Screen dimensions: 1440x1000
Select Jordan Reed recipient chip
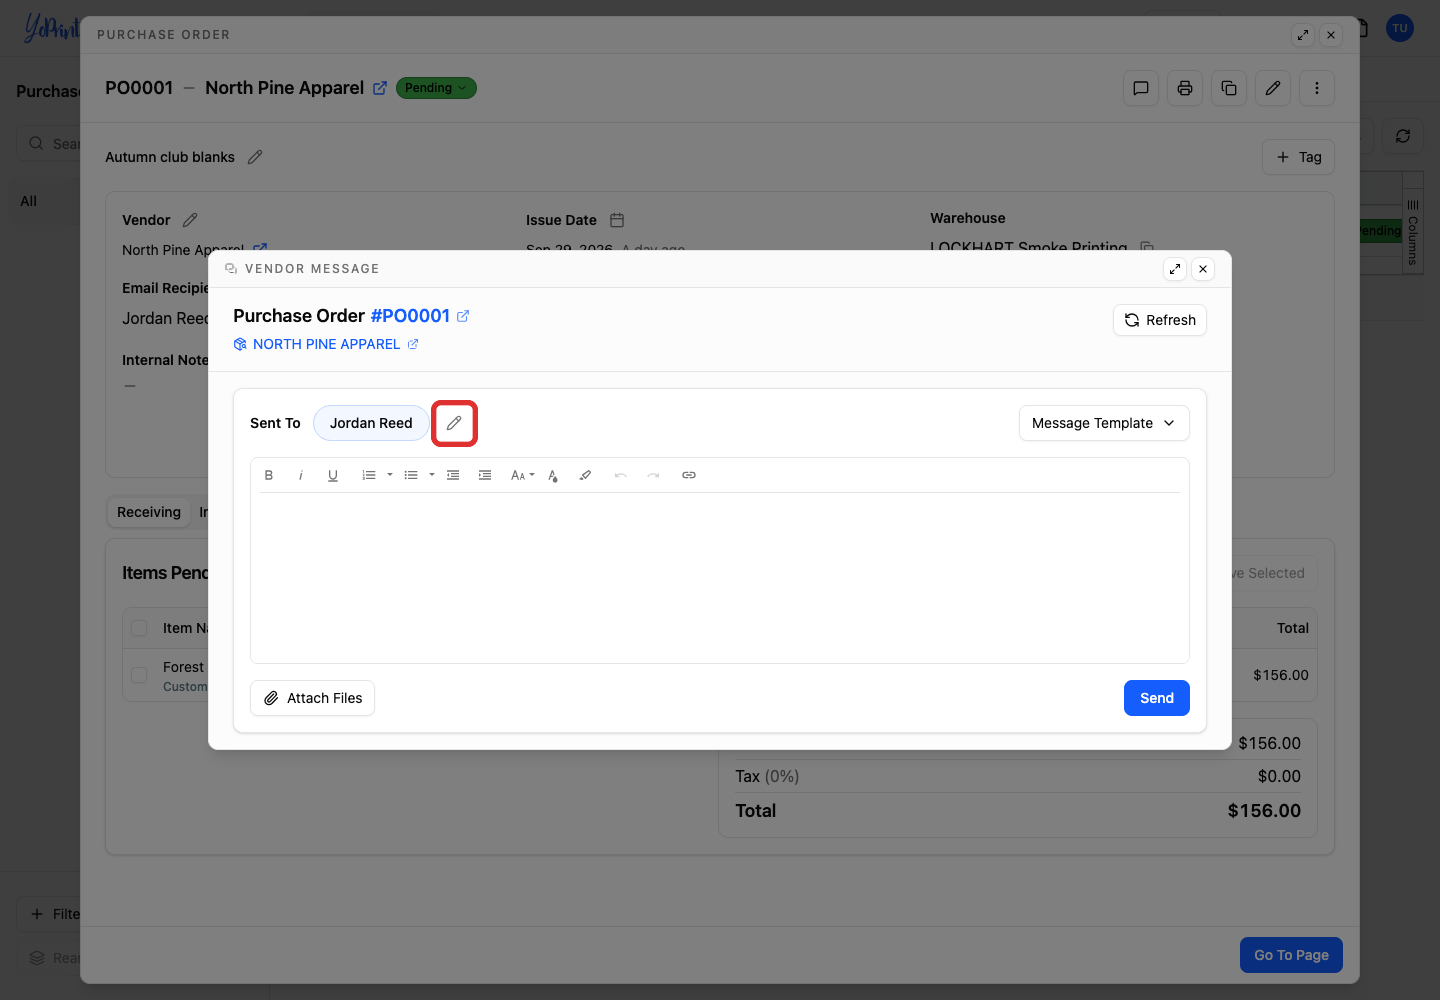tap(371, 423)
